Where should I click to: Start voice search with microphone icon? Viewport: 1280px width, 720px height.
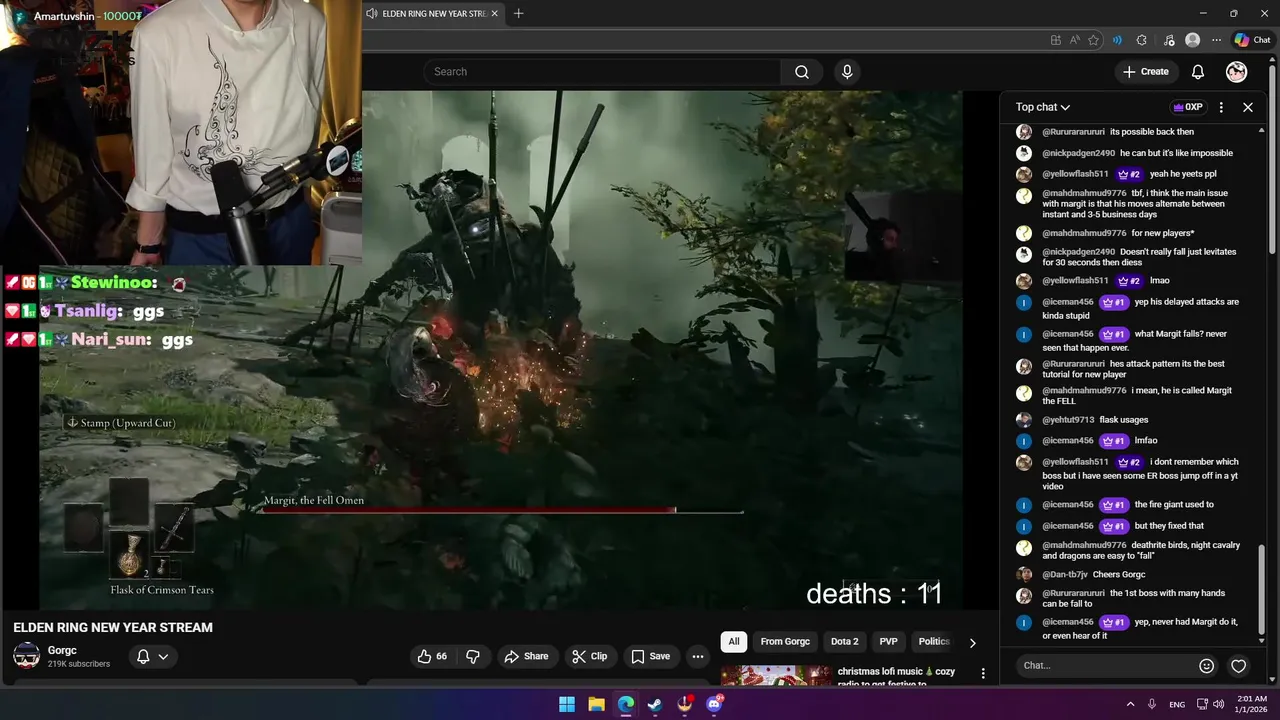tap(847, 72)
